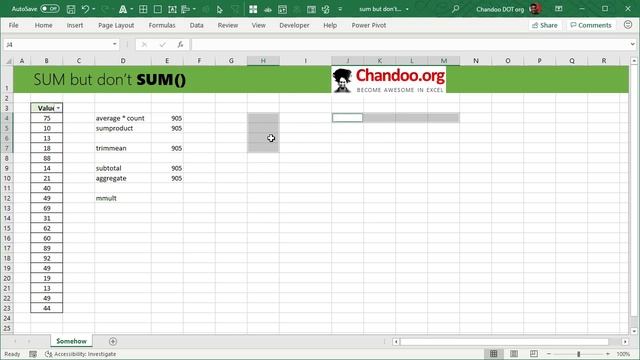This screenshot has width=640, height=360.
Task: Click the zoom slider handle
Action: pos(578,354)
